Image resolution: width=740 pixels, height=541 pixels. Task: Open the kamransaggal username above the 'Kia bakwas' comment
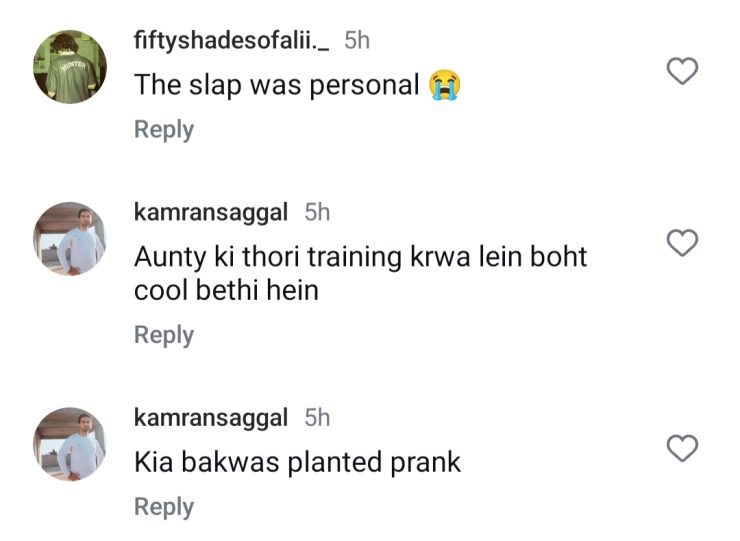[210, 417]
